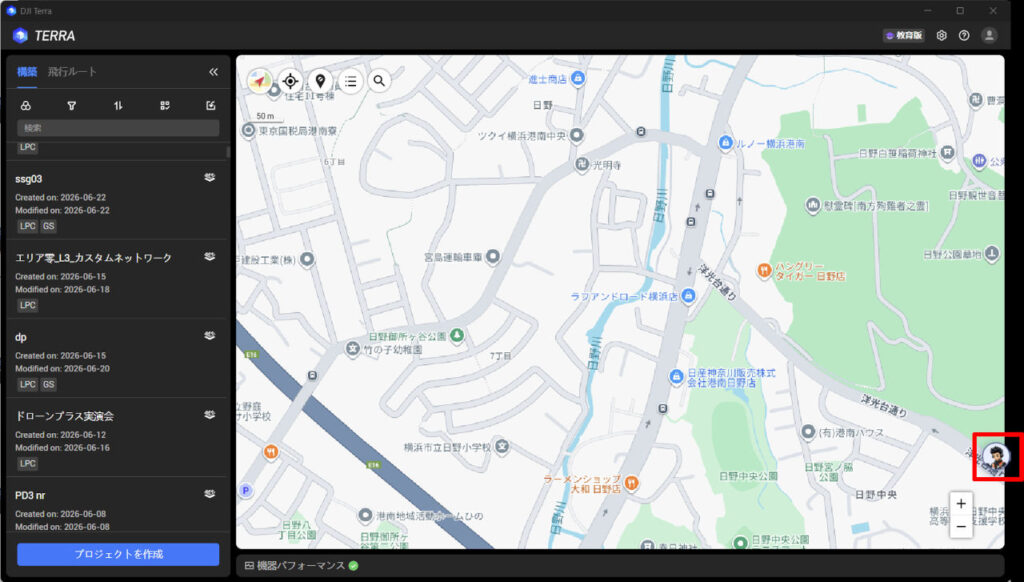Open the user account profile icon
The image size is (1024, 582).
989,35
